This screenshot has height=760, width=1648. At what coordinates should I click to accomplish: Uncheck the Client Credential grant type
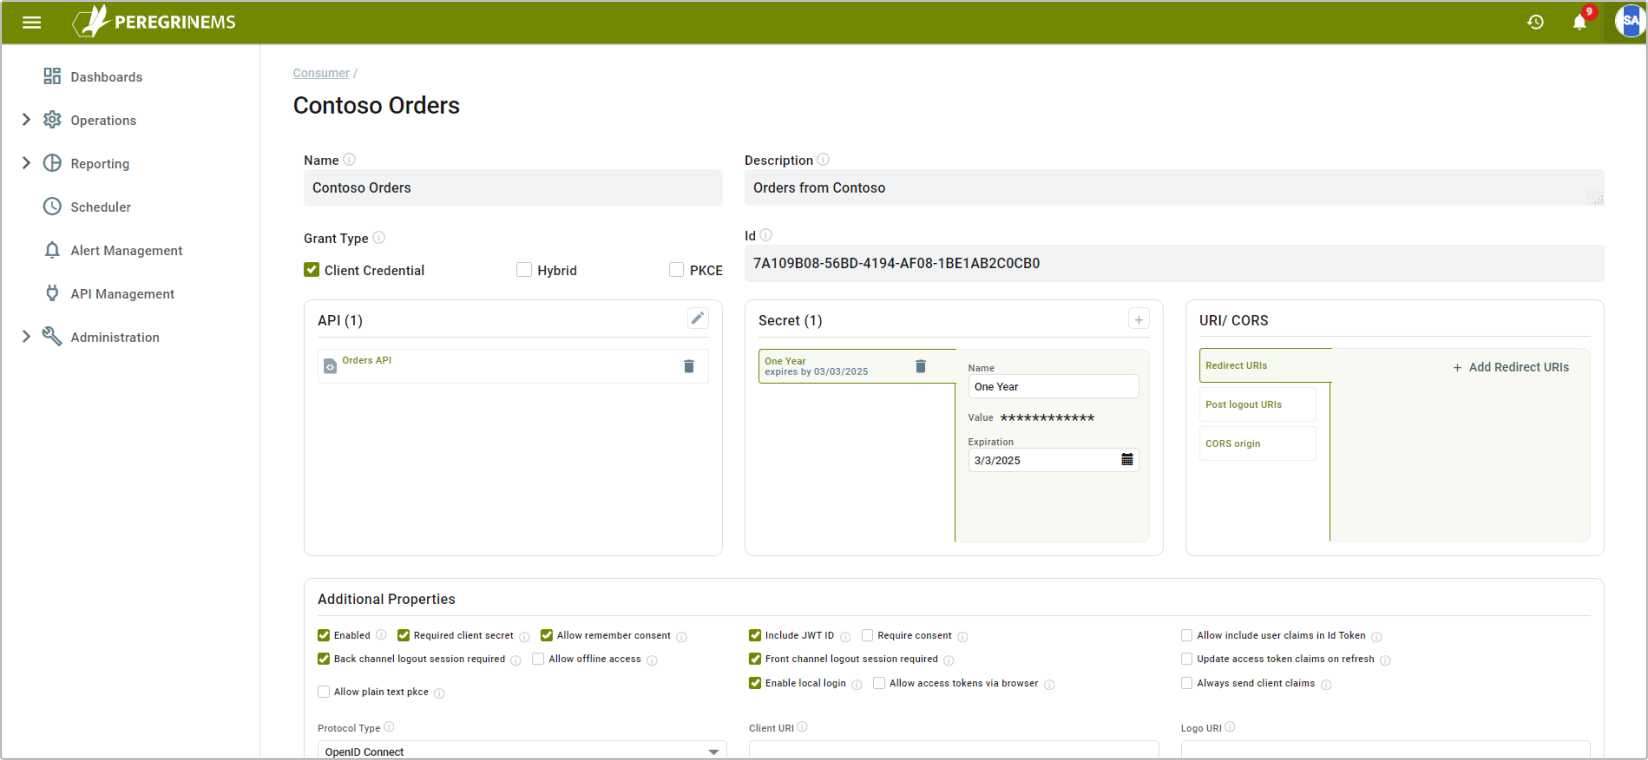click(312, 270)
